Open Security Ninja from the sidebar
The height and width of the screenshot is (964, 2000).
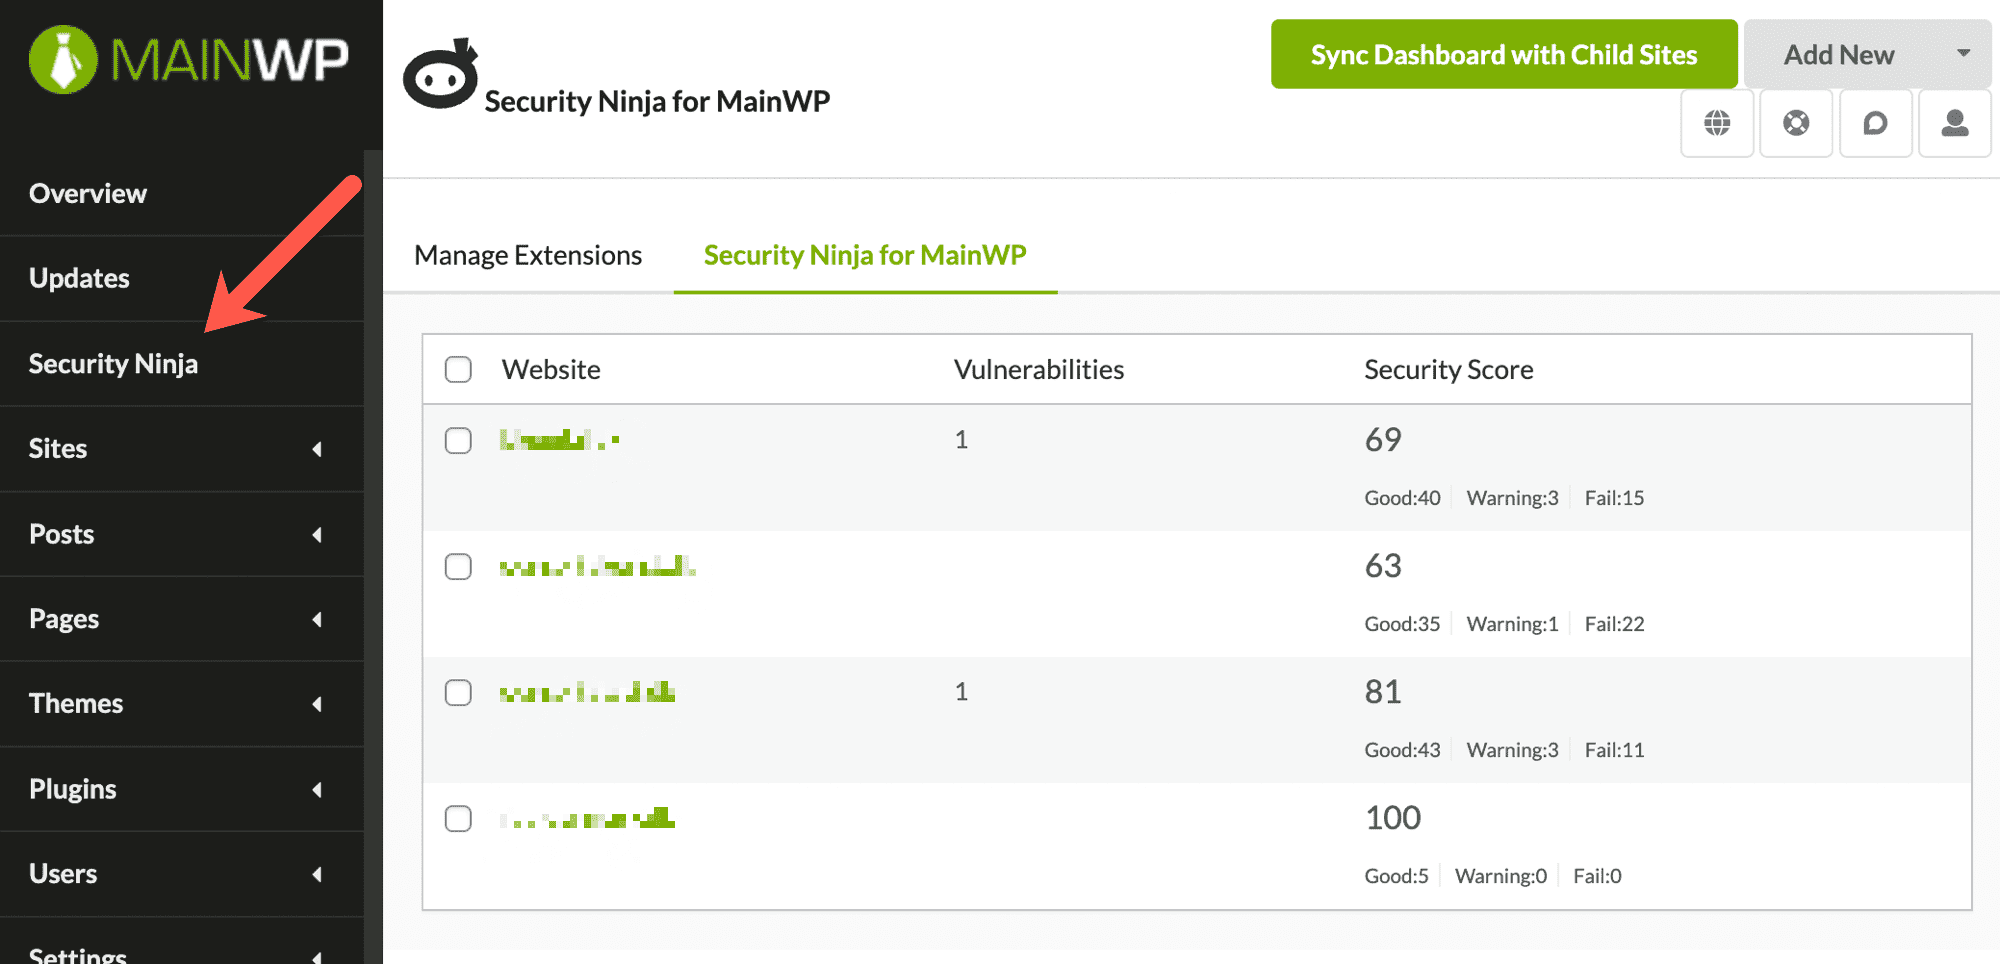[x=113, y=363]
